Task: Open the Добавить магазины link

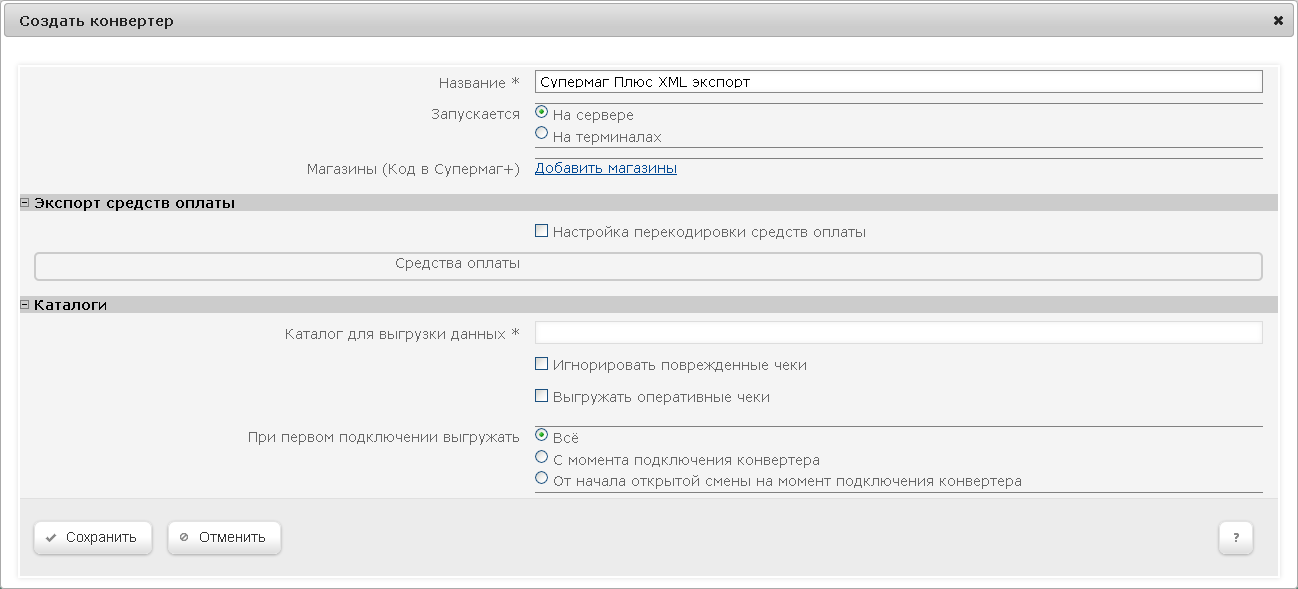Action: coord(605,168)
